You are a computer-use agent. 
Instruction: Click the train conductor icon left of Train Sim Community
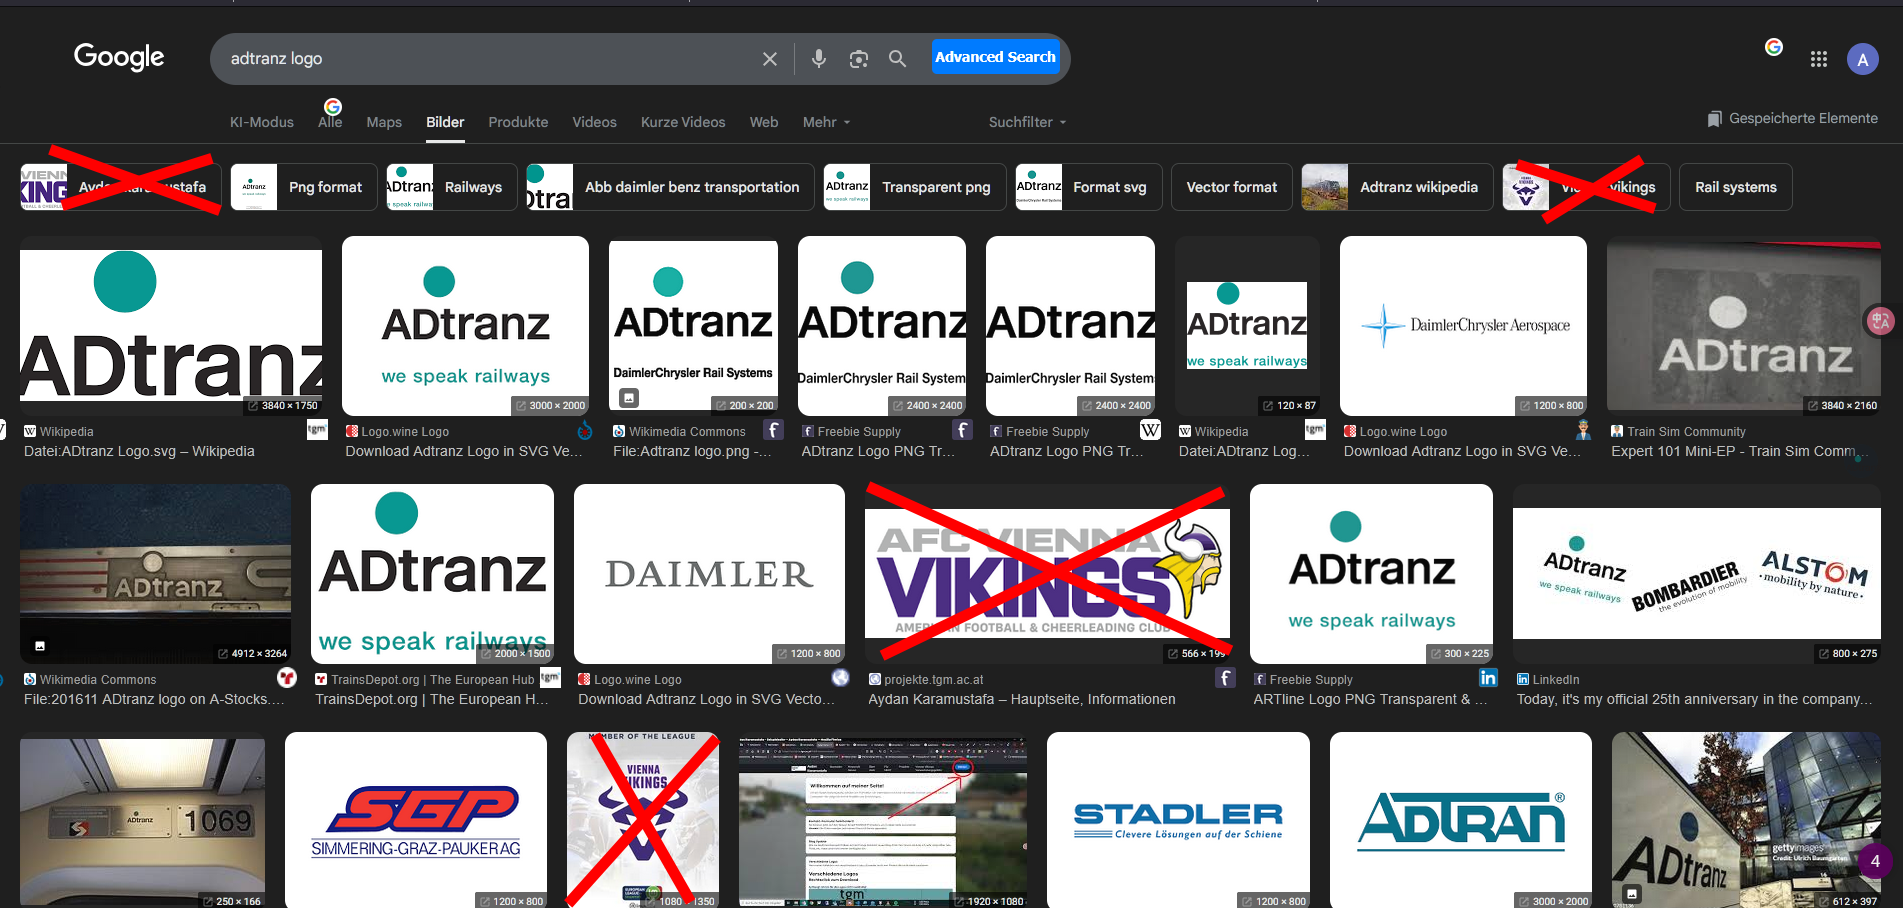click(x=1583, y=430)
